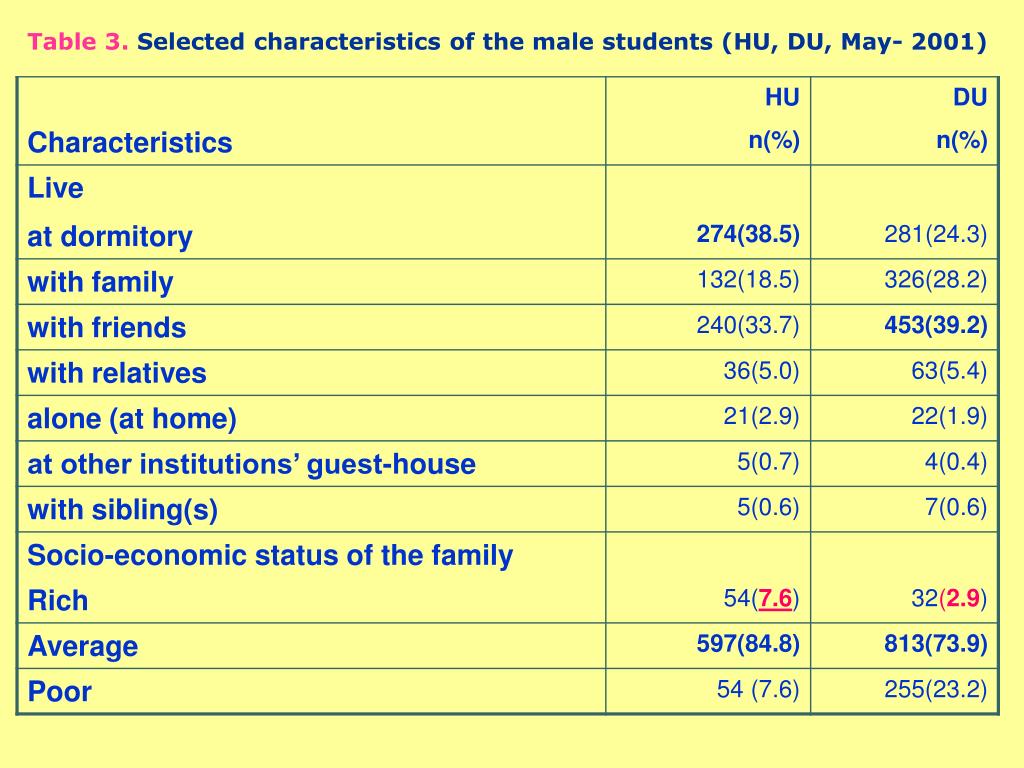The height and width of the screenshot is (768, 1024).
Task: Click the bold 813(73.9) value
Action: pyautogui.click(x=935, y=643)
